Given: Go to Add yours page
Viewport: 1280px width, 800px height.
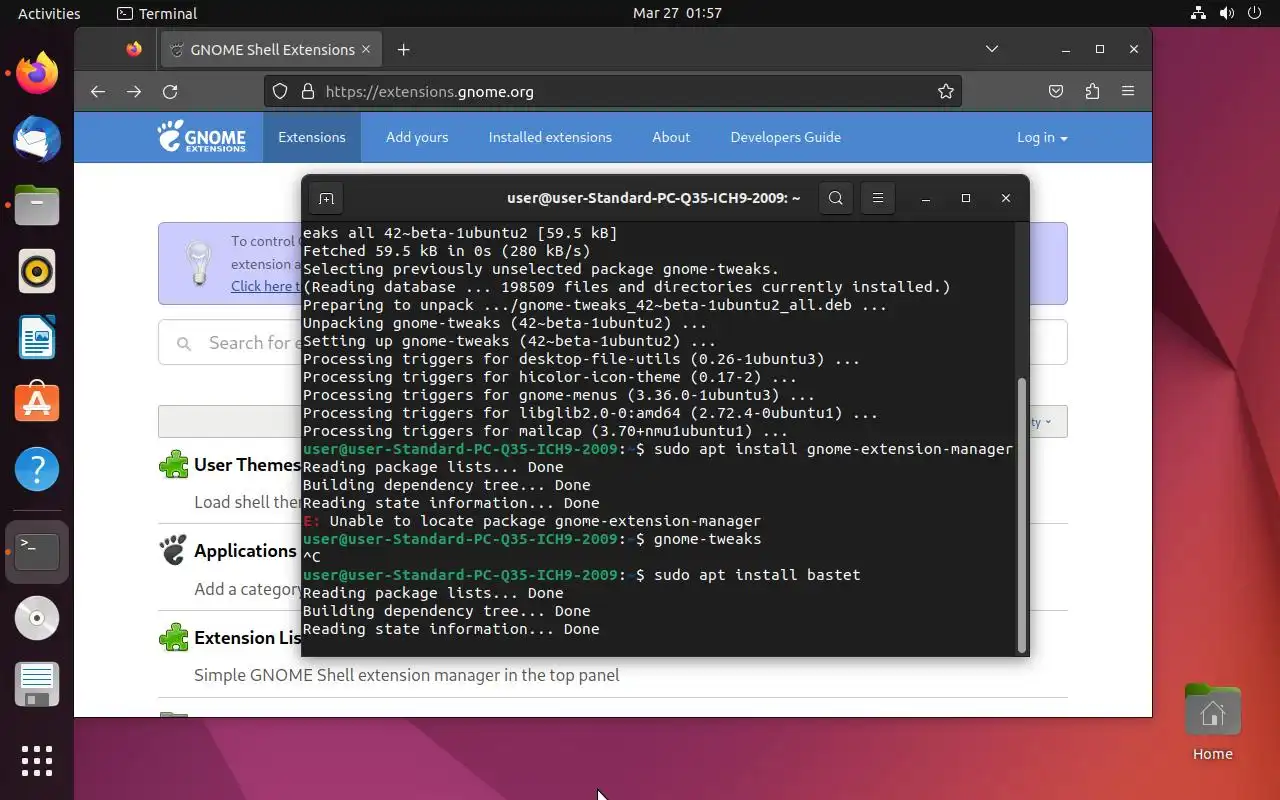Looking at the screenshot, I should 417,137.
